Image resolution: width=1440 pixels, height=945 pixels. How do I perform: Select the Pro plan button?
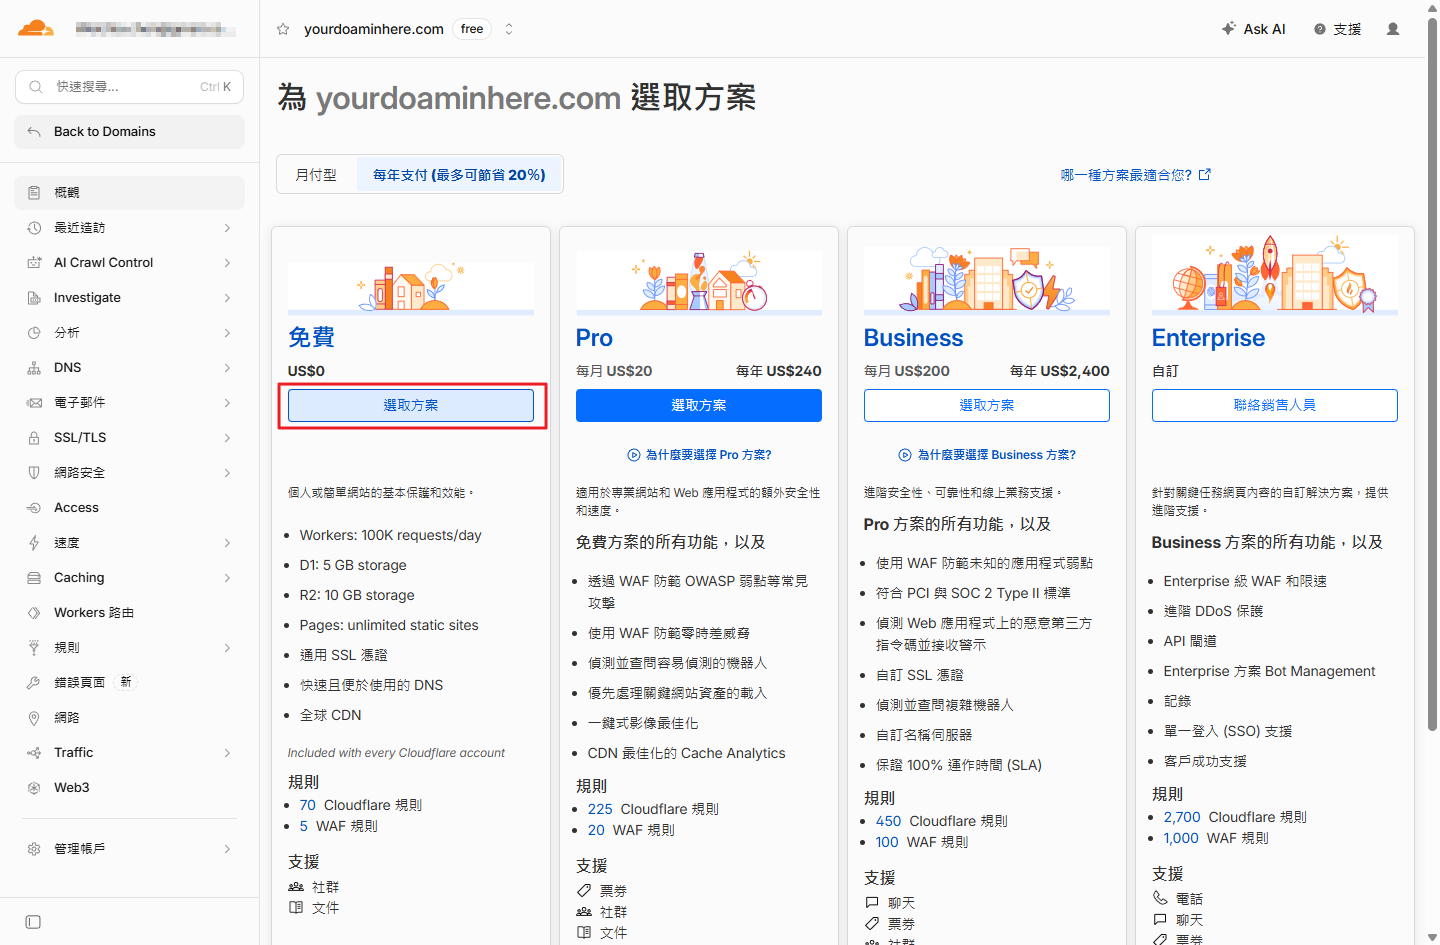pos(699,406)
